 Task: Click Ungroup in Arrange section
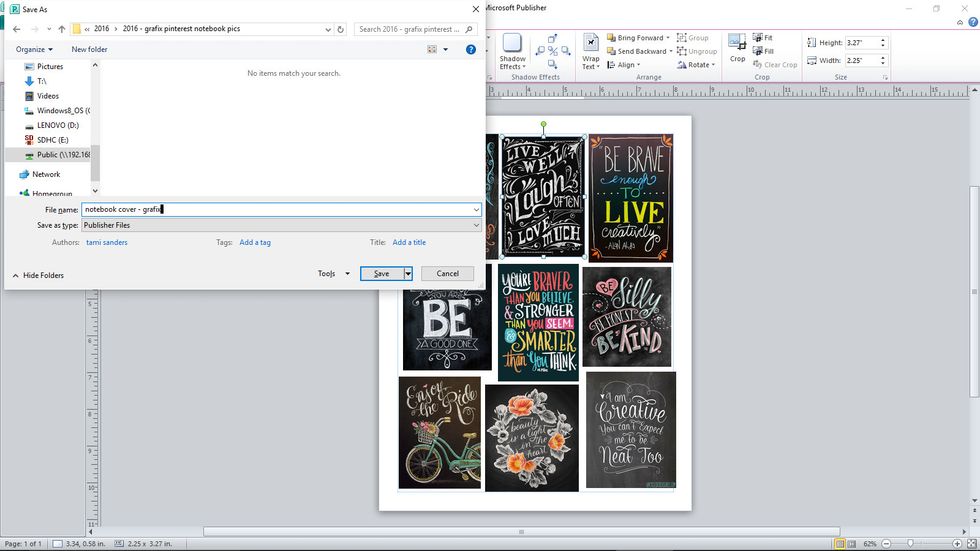697,51
